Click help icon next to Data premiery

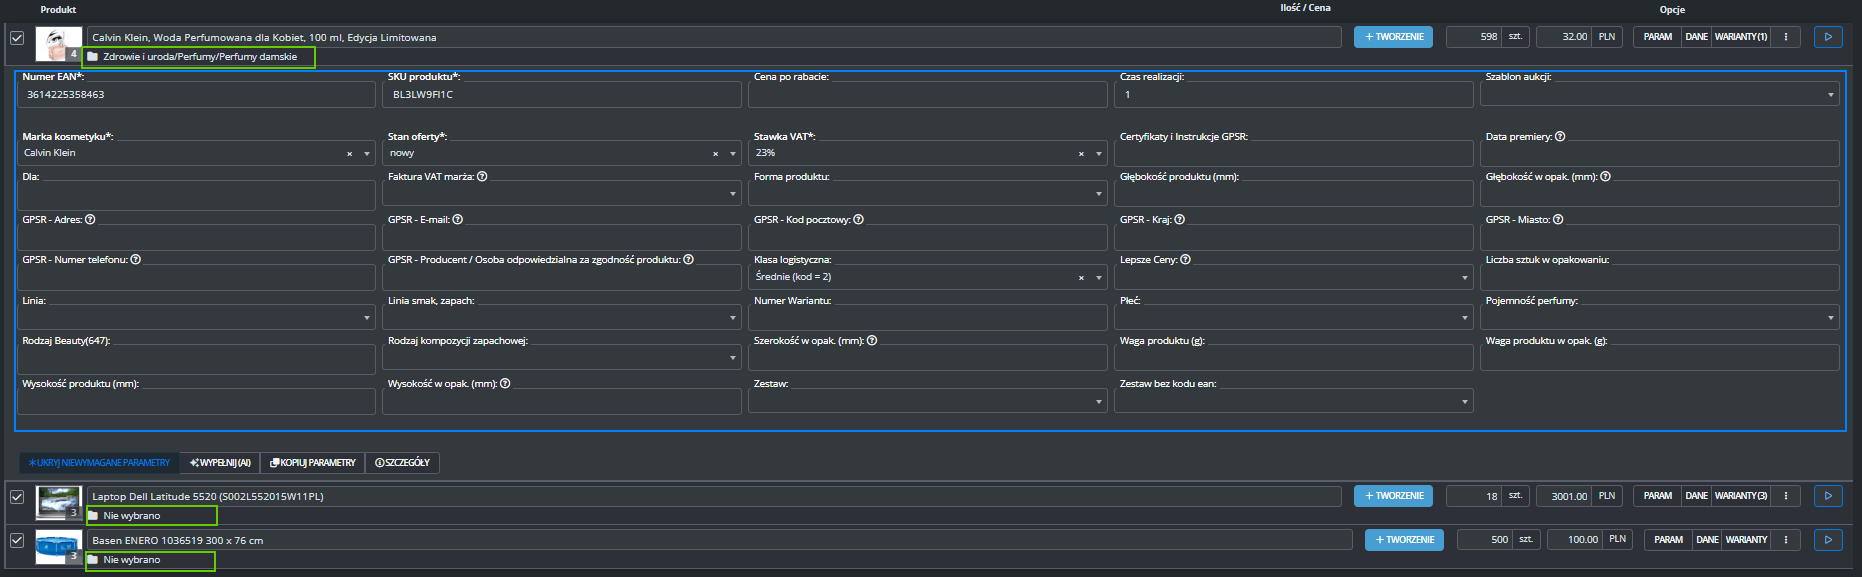(1560, 137)
